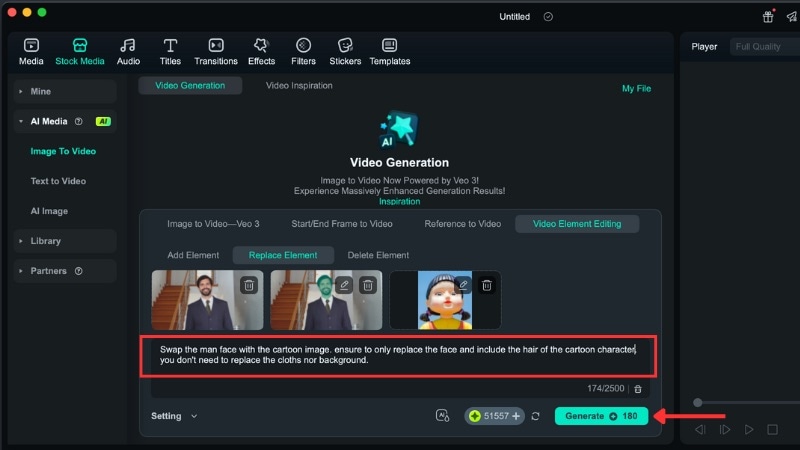Viewport: 800px width, 450px height.
Task: Click the gift box icon
Action: 768,16
